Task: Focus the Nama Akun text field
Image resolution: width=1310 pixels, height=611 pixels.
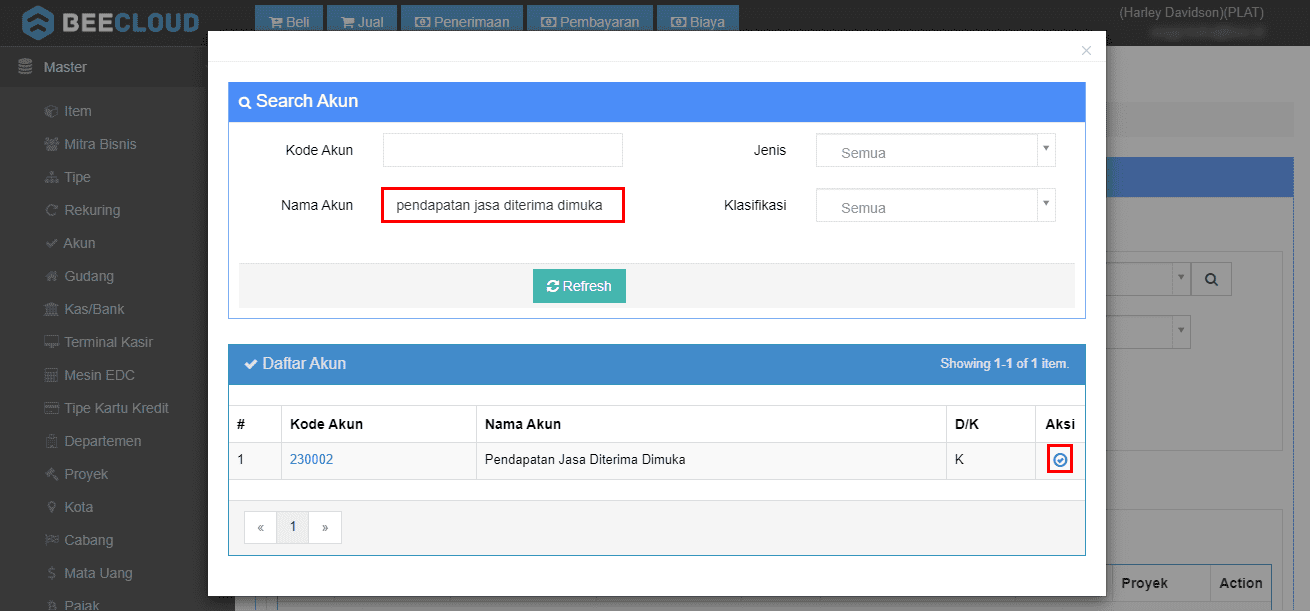Action: (502, 206)
